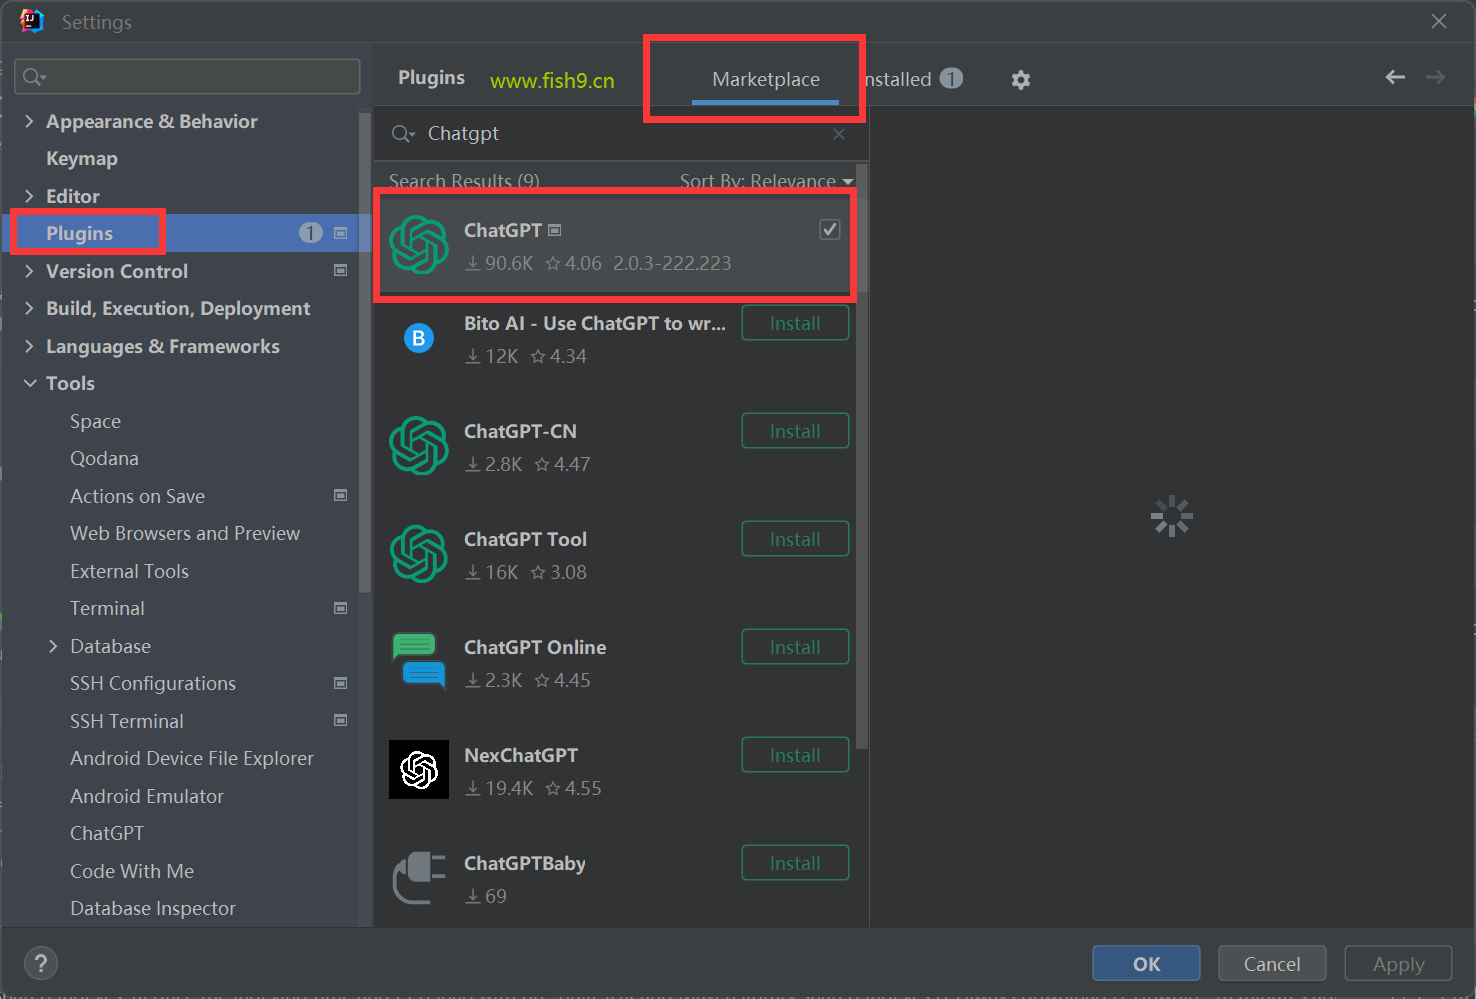Click the Bito AI plugin logo
The width and height of the screenshot is (1476, 999).
(x=419, y=338)
